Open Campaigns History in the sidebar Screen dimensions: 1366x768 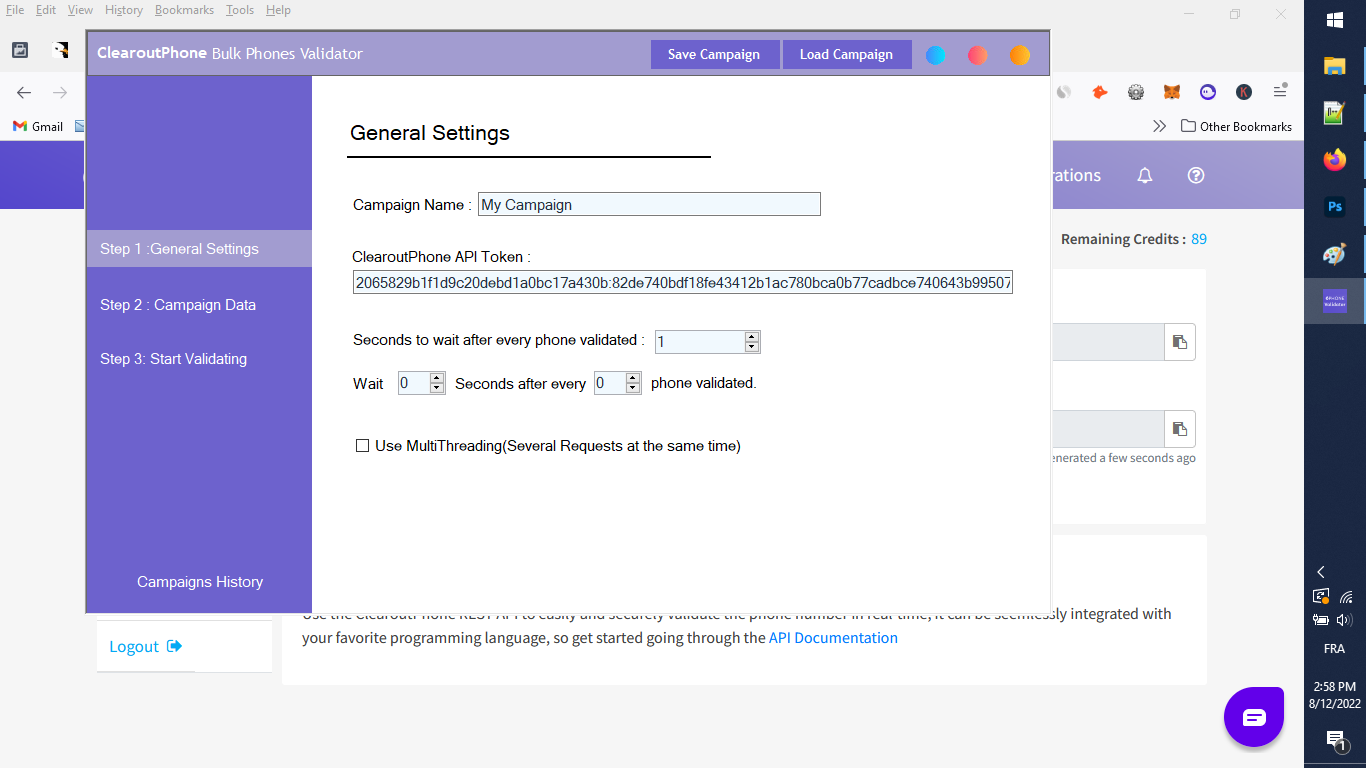(x=200, y=582)
